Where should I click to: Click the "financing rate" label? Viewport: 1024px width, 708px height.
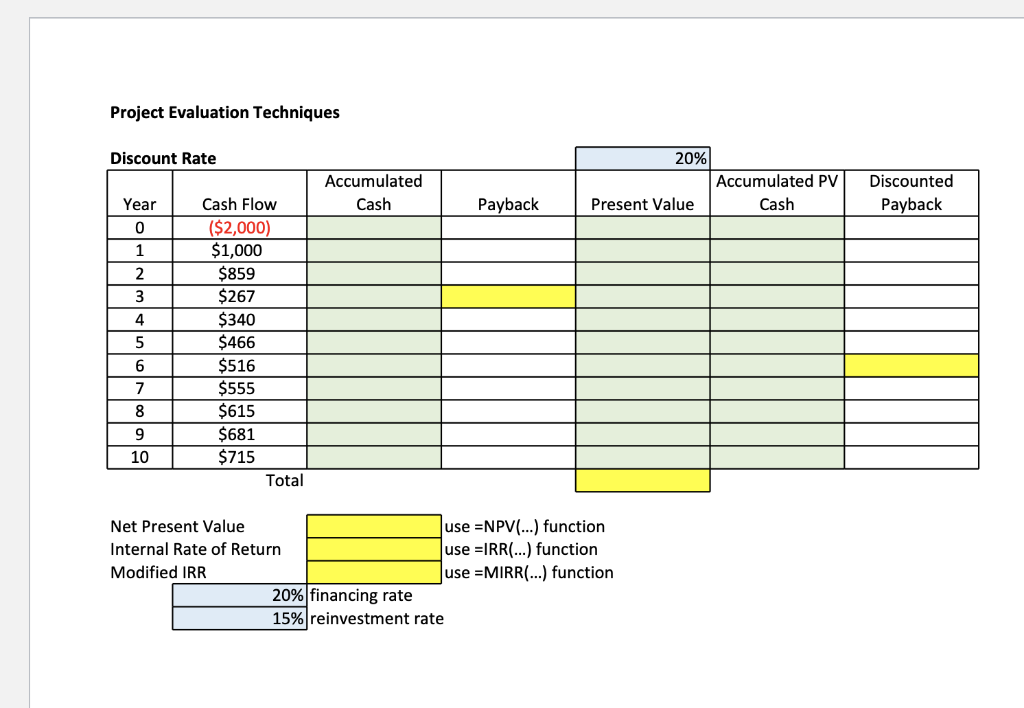click(361, 596)
